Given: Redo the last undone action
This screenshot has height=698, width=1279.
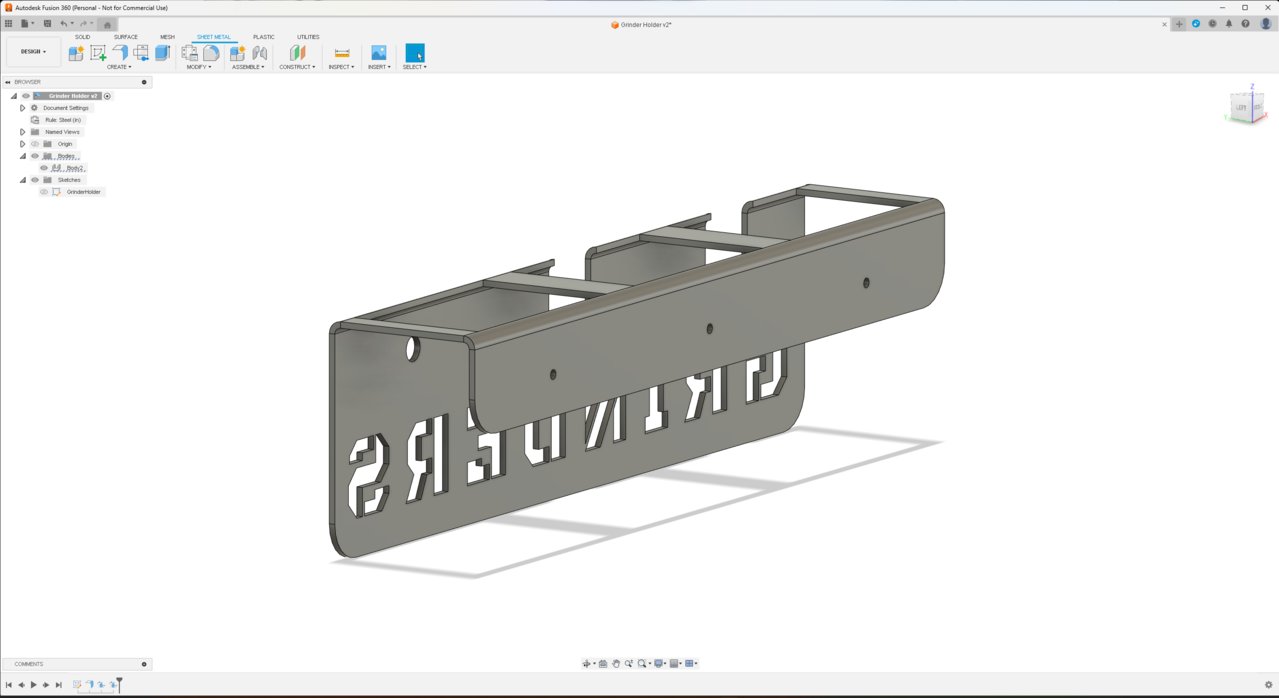Looking at the screenshot, I should click(85, 24).
